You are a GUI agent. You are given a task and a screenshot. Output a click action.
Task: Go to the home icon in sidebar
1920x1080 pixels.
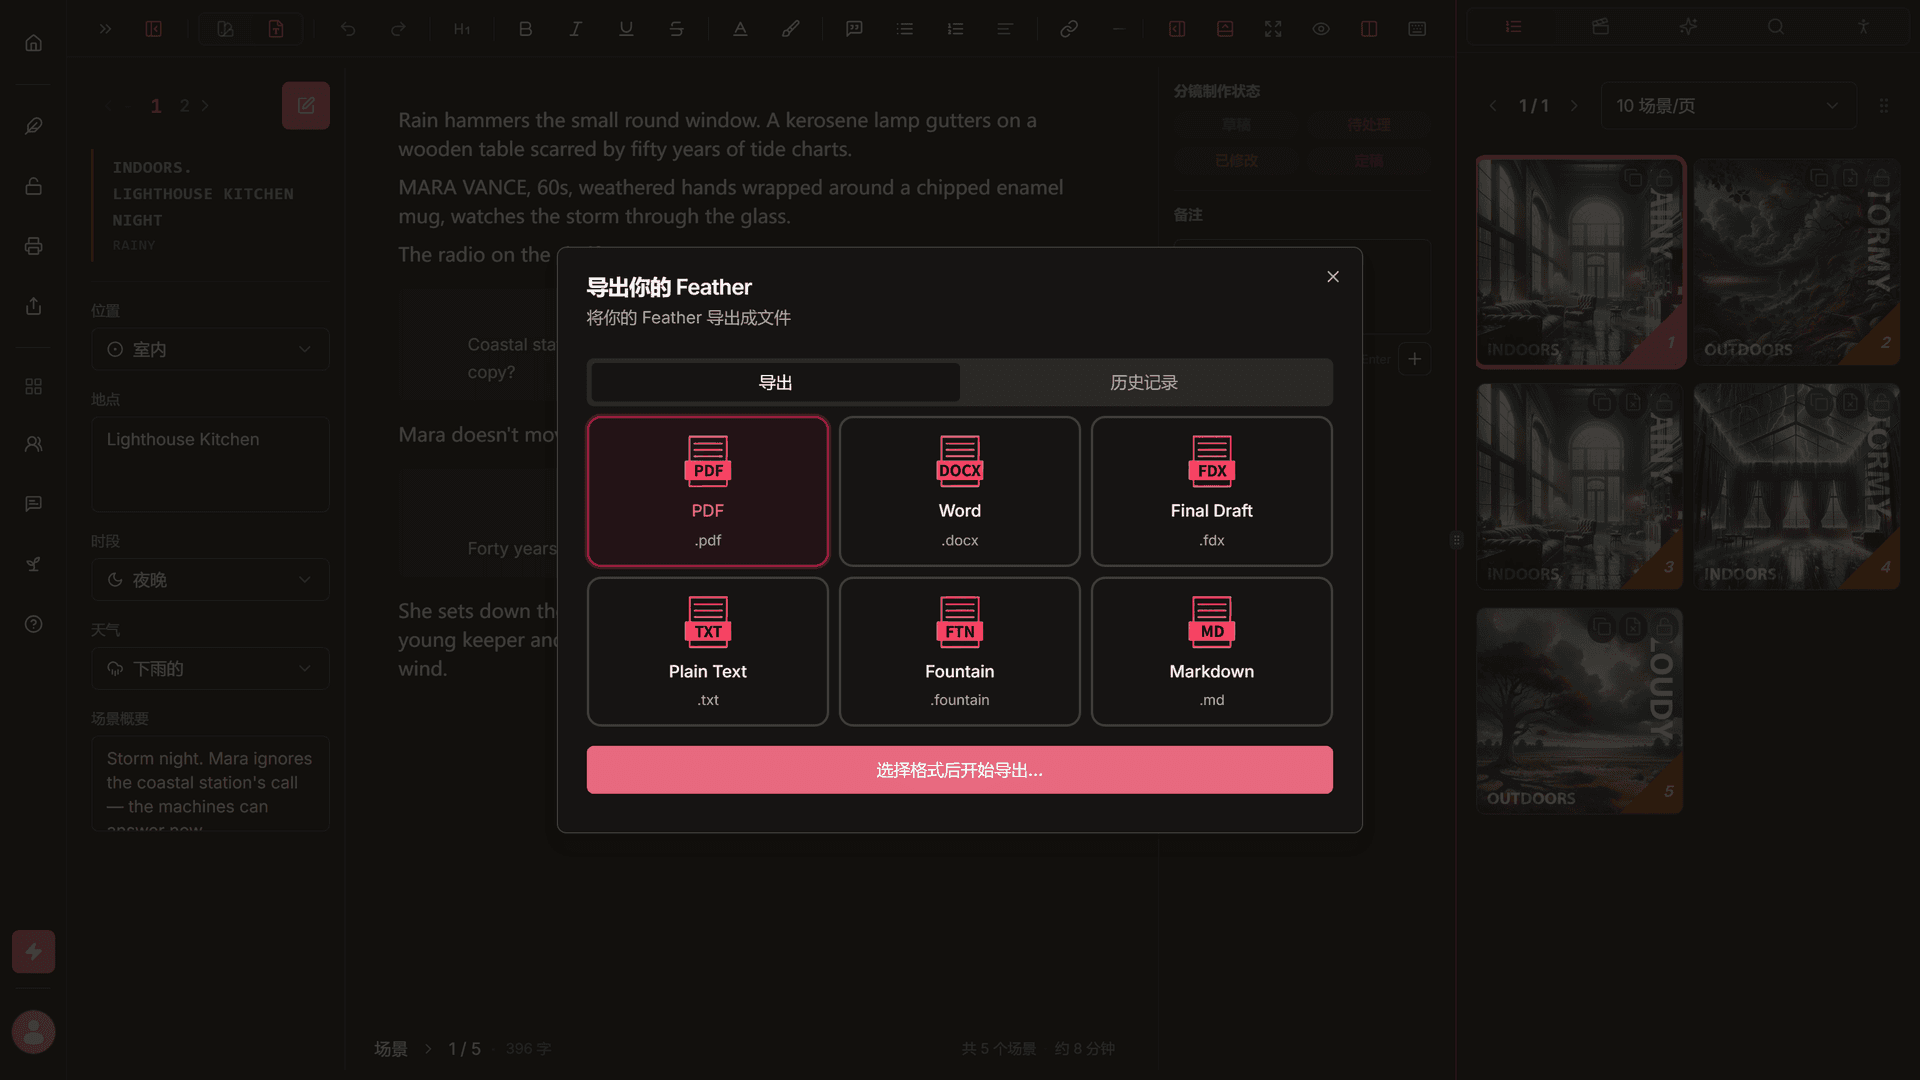pos(34,43)
